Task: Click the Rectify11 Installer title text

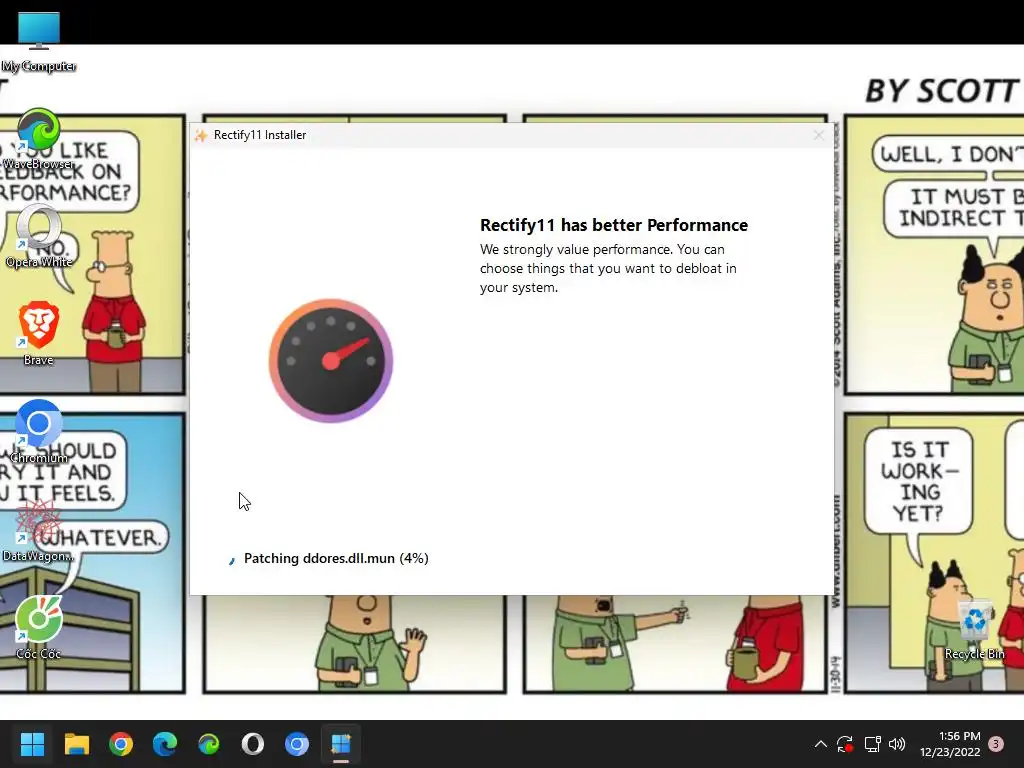Action: point(260,135)
